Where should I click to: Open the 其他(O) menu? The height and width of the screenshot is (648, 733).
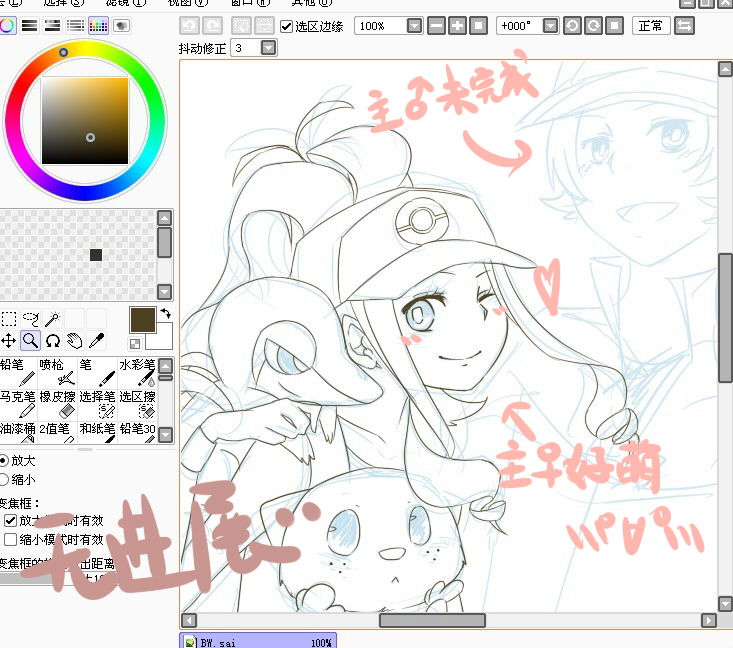tap(312, 3)
